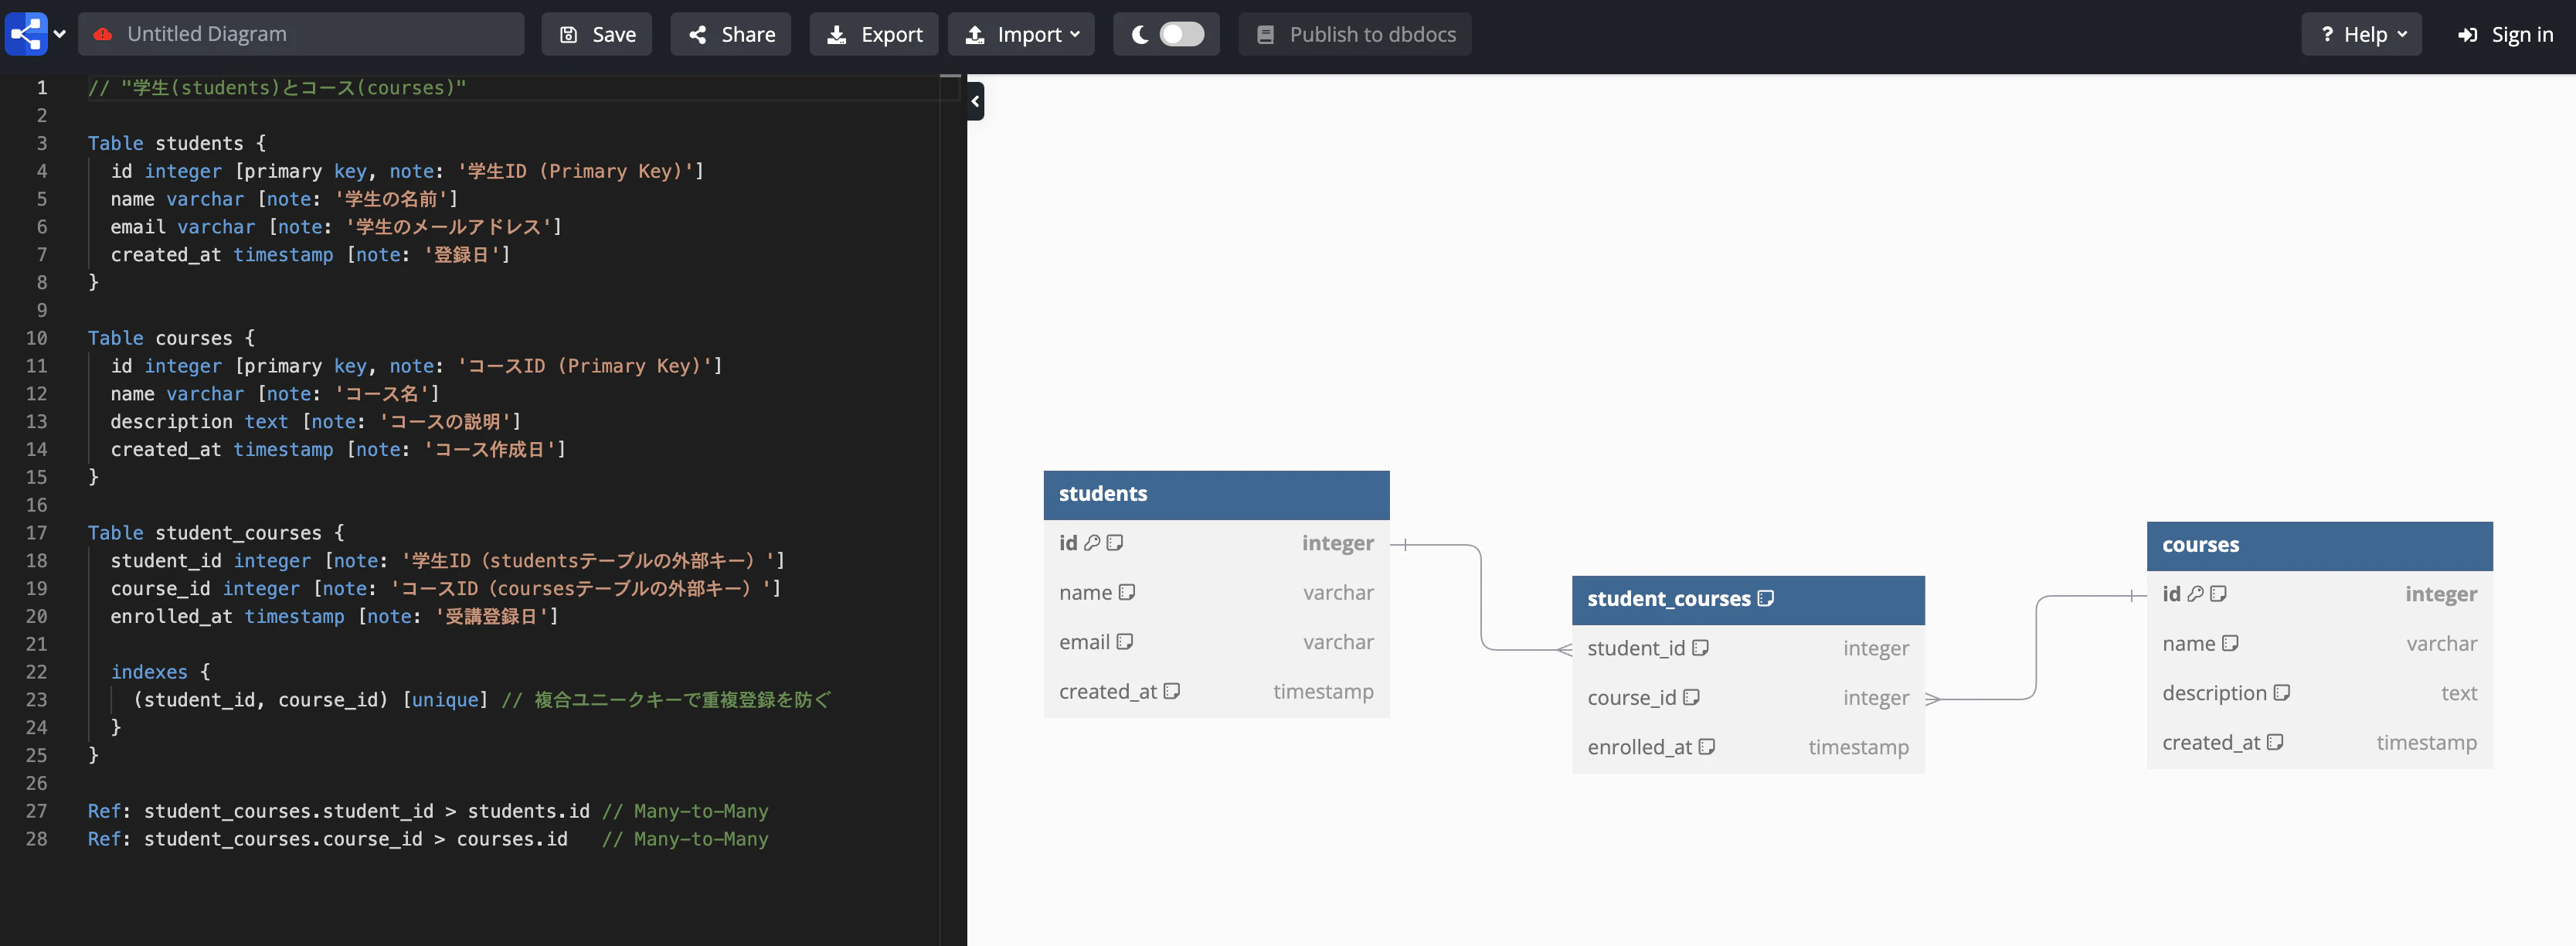
Task: Click the Export button
Action: [x=873, y=34]
